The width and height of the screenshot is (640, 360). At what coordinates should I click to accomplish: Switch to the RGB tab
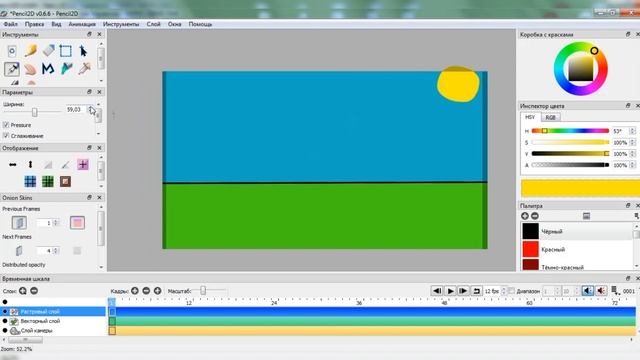coord(550,118)
